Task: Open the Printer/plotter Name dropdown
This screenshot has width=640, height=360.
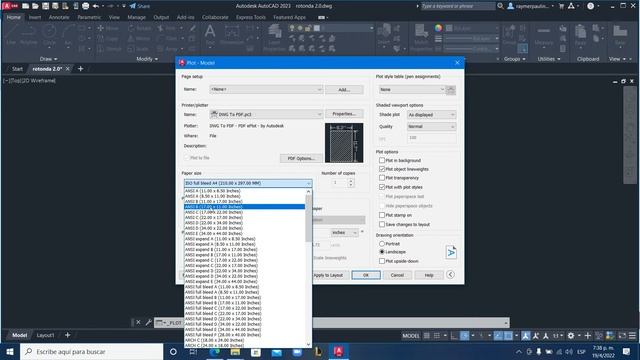Action: 266,115
